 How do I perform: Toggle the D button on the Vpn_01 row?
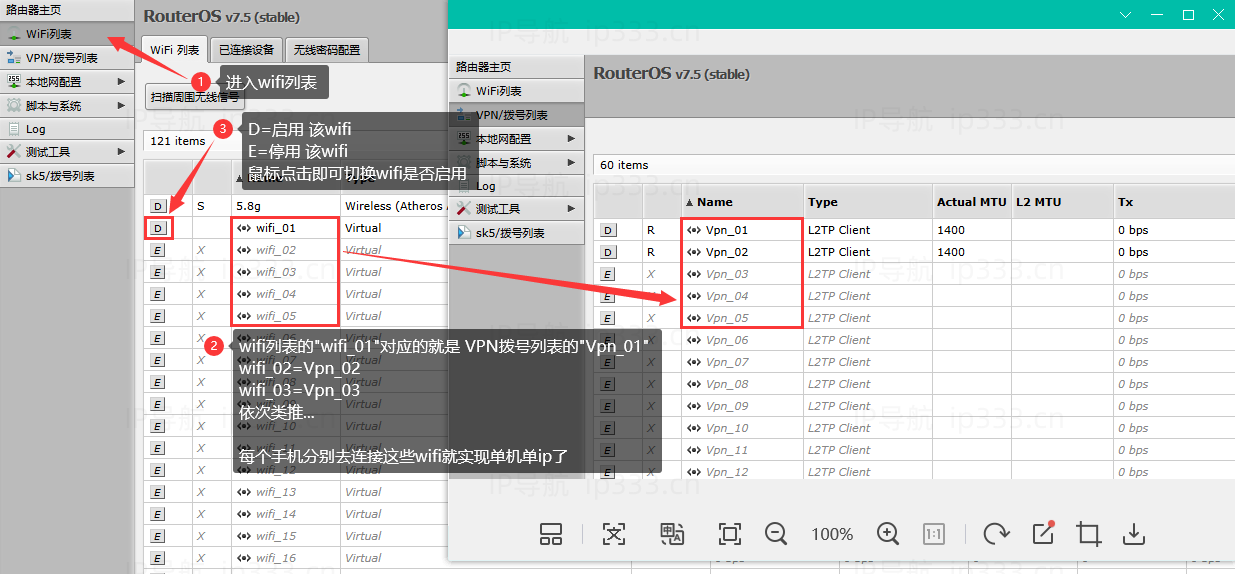click(609, 230)
